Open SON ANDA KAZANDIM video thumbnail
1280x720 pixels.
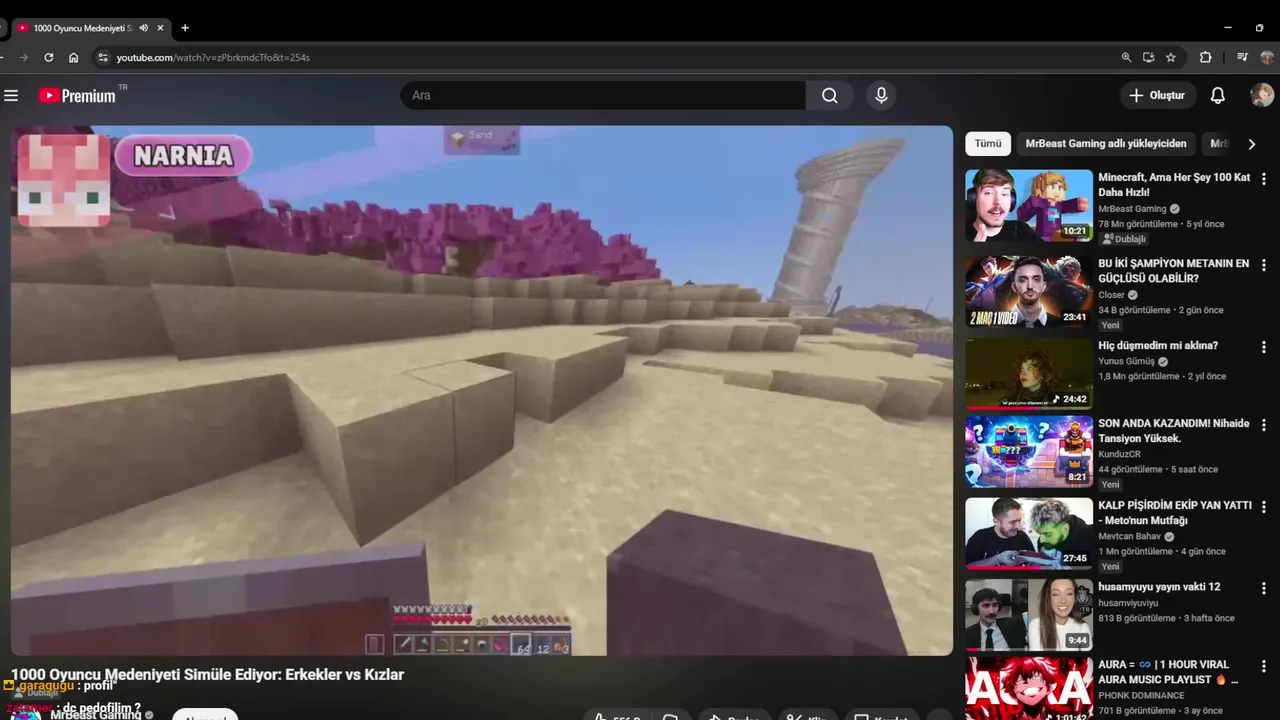tap(1029, 452)
